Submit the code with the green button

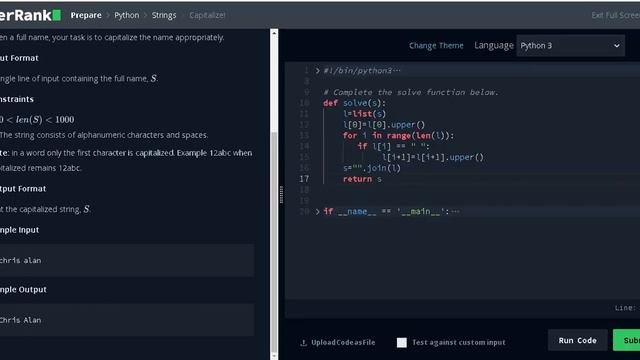[627, 340]
